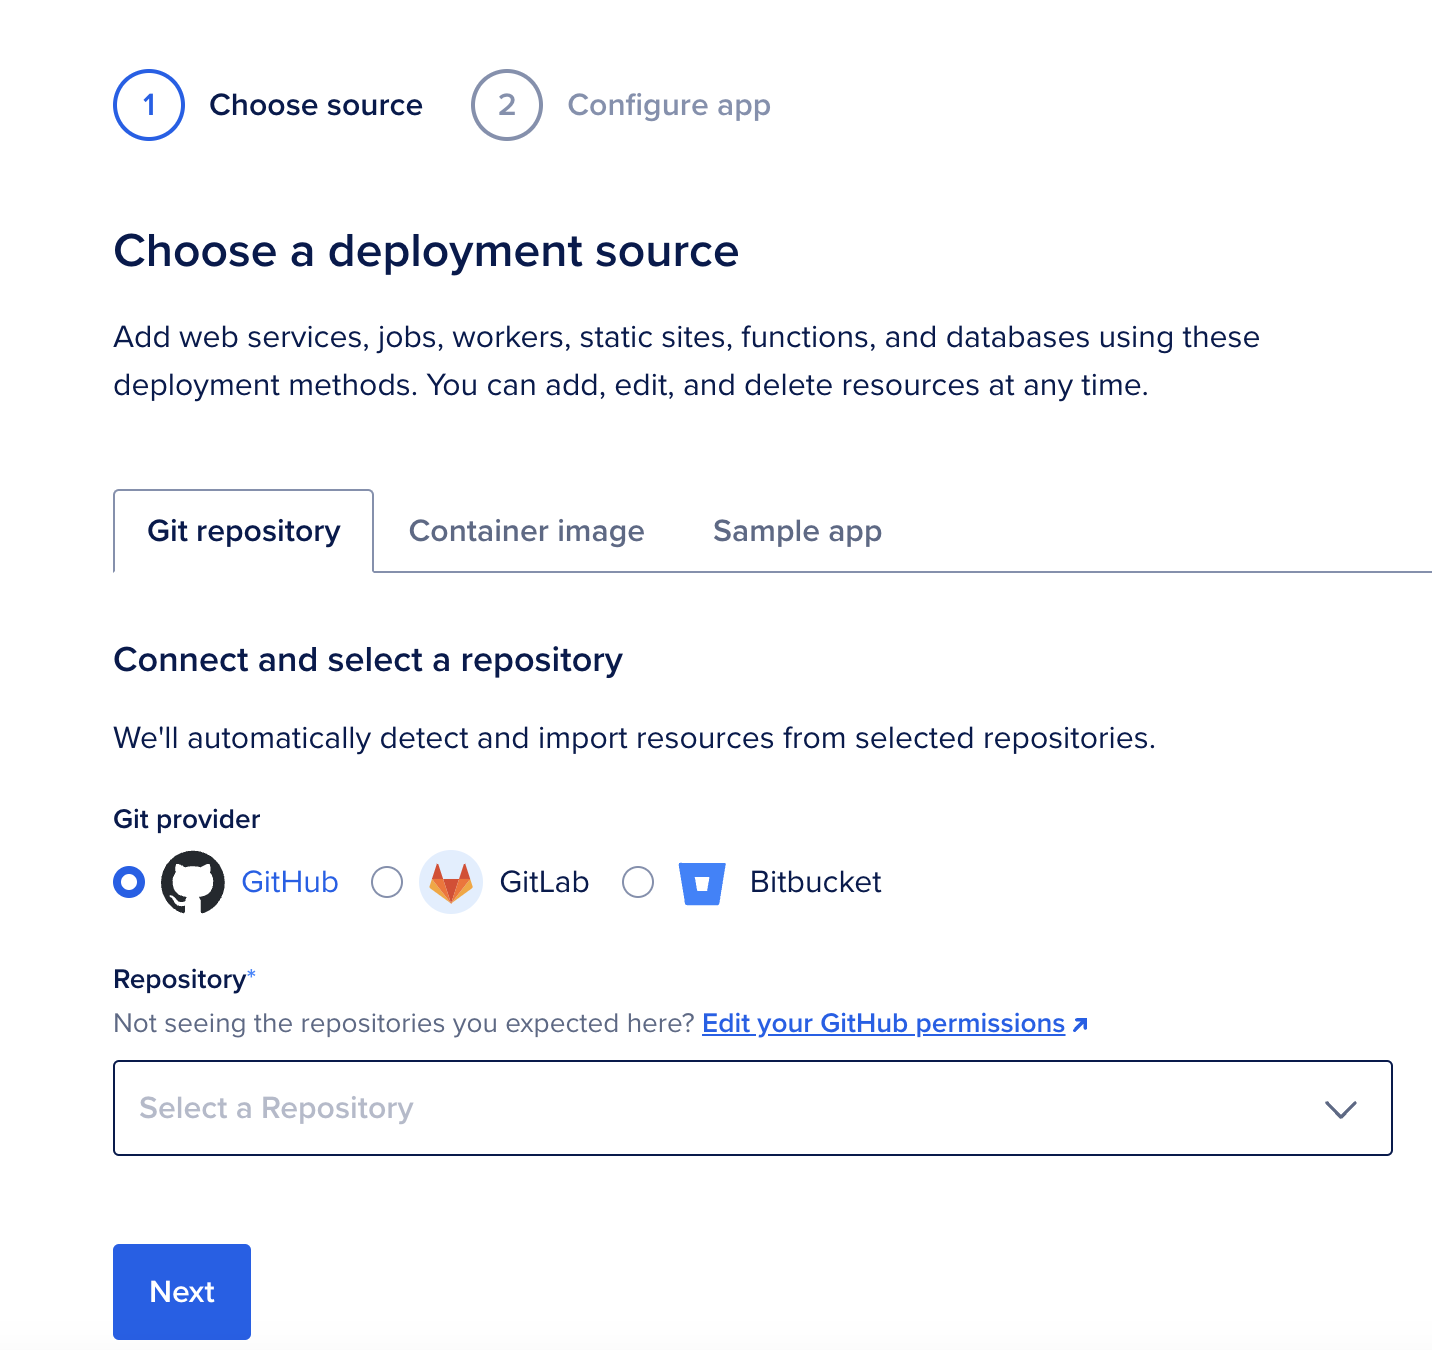Click the step 2 numbered circle
The width and height of the screenshot is (1432, 1350).
(507, 105)
